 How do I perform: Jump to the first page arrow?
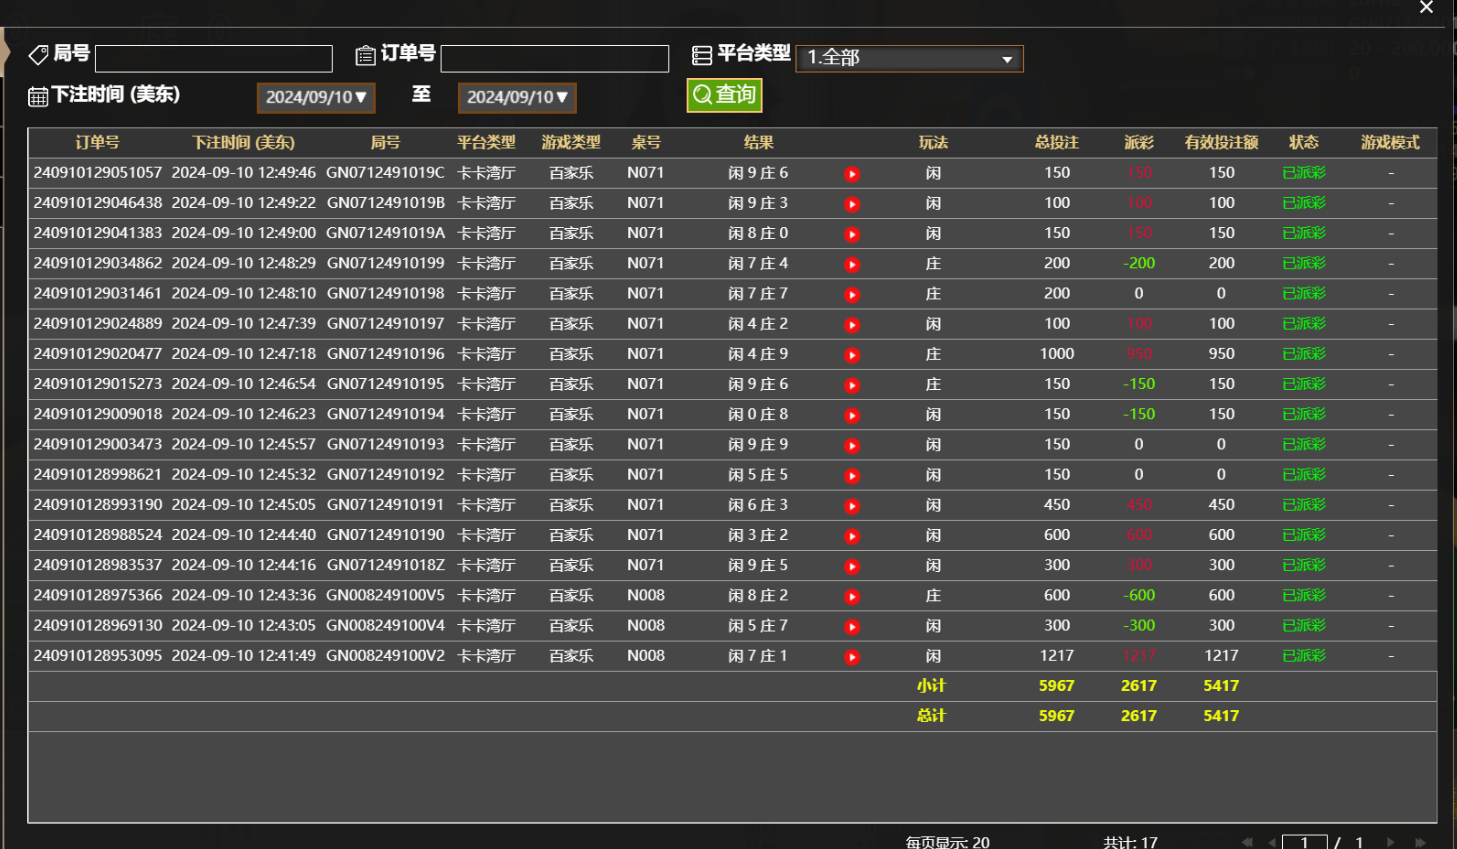1246,842
